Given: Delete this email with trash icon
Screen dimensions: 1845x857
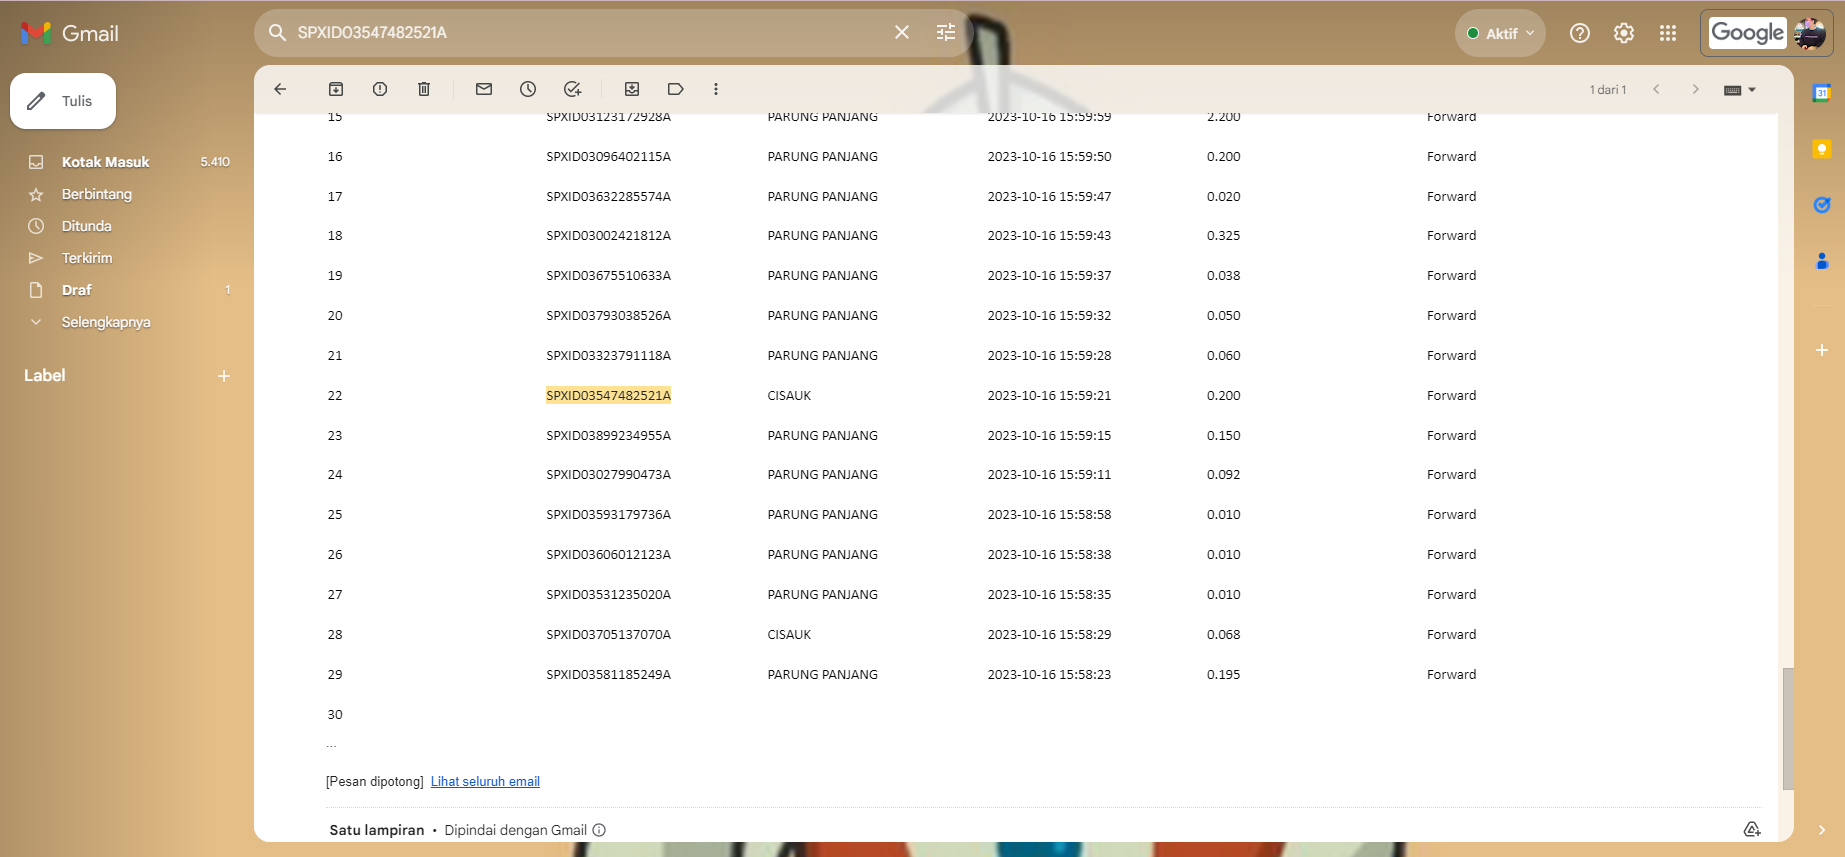Looking at the screenshot, I should tap(424, 89).
